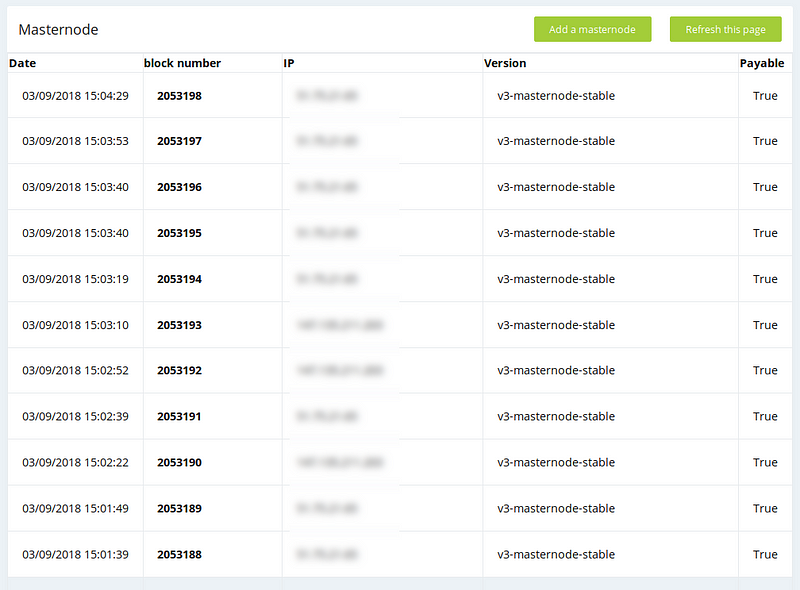Click v3-masternode-stable in block 2053196 row

(x=556, y=187)
